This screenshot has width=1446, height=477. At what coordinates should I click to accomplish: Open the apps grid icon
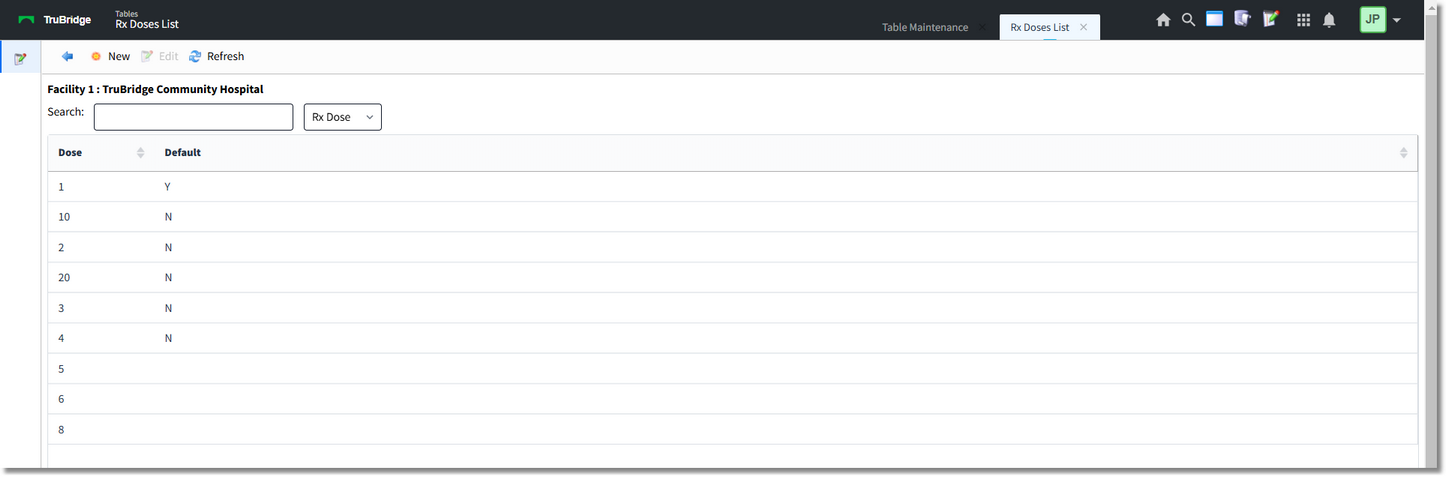pos(1303,20)
